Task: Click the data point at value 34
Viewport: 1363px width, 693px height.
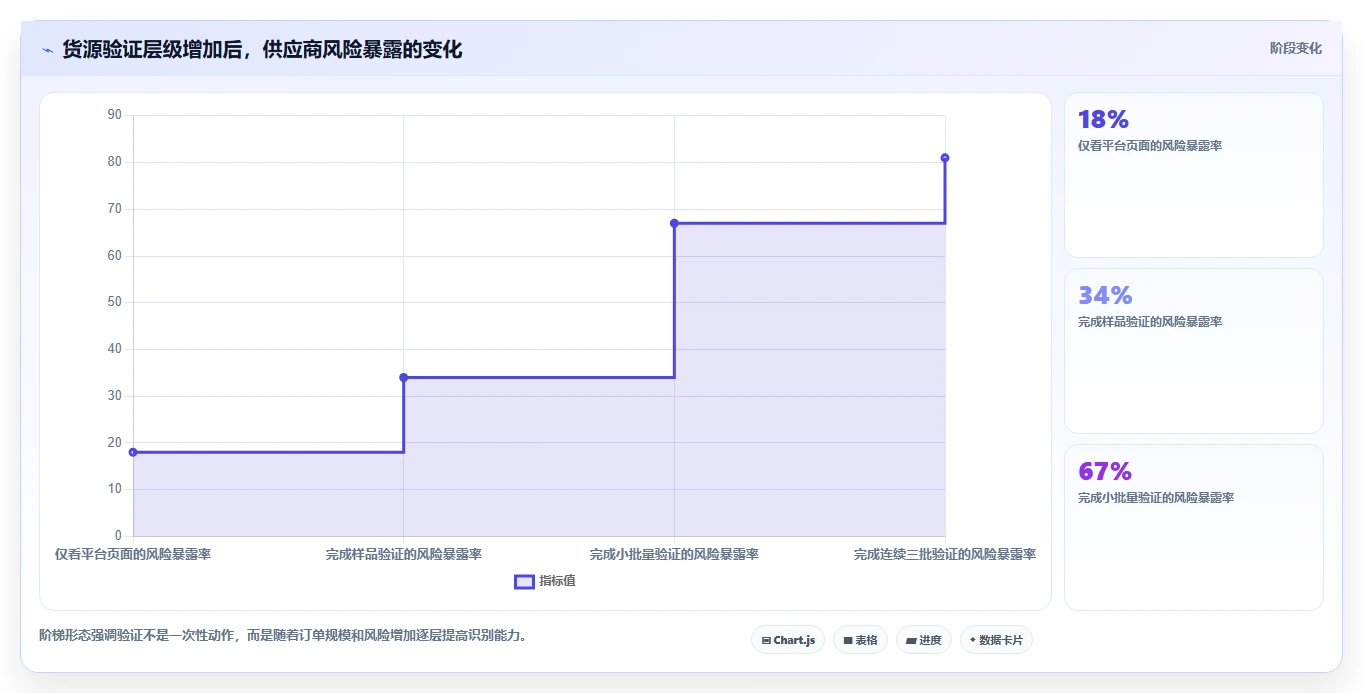Action: [x=404, y=377]
